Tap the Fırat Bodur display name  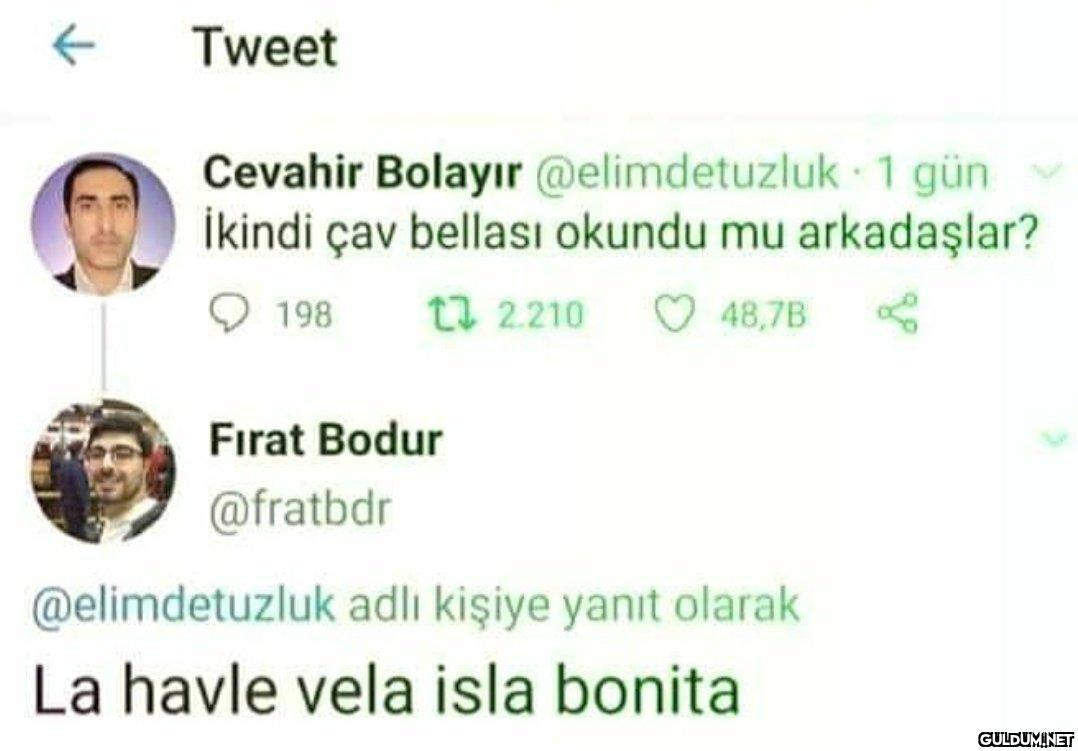pyautogui.click(x=325, y=440)
